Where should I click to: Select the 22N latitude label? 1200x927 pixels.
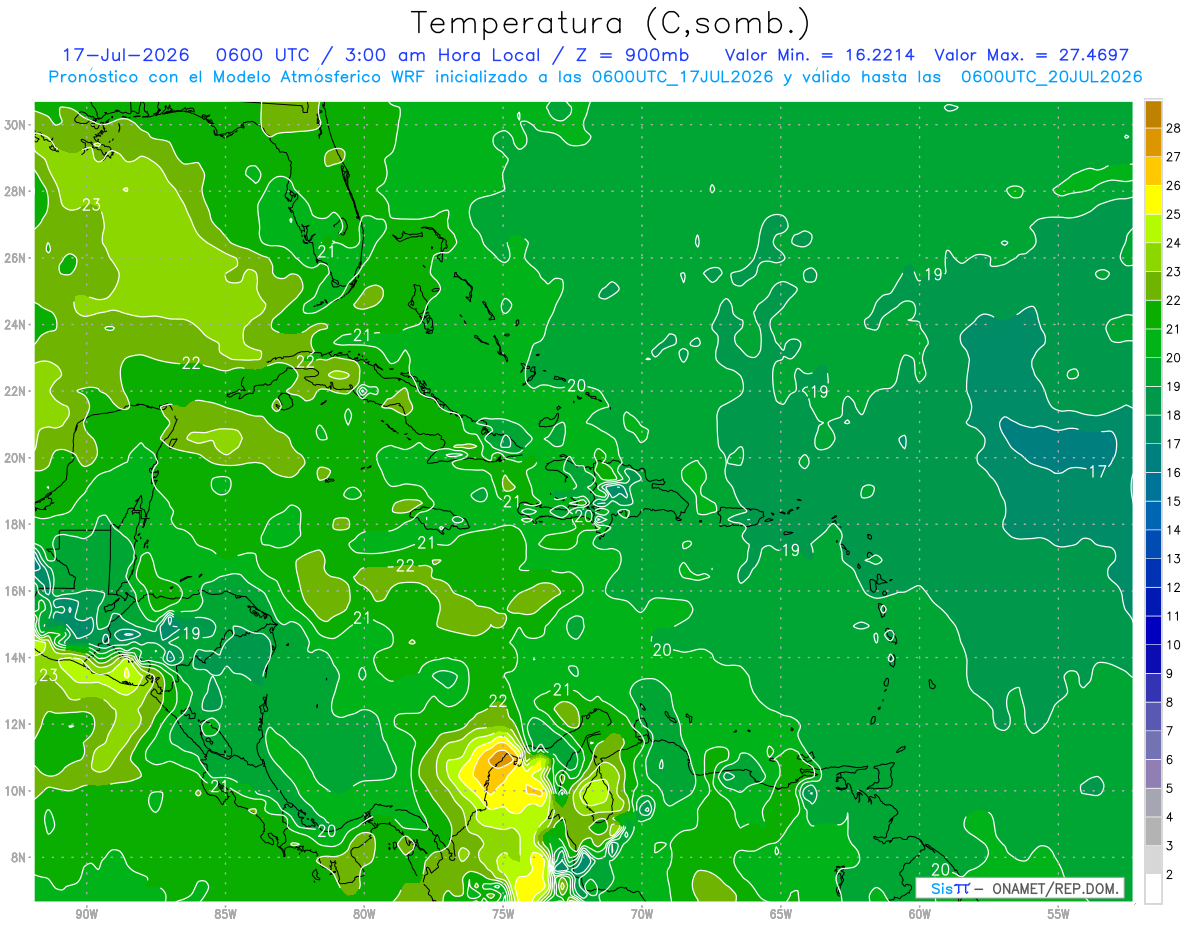(x=15, y=391)
